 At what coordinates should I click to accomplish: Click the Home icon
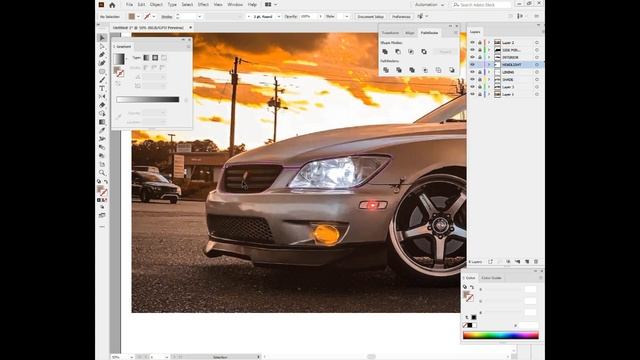[112, 5]
